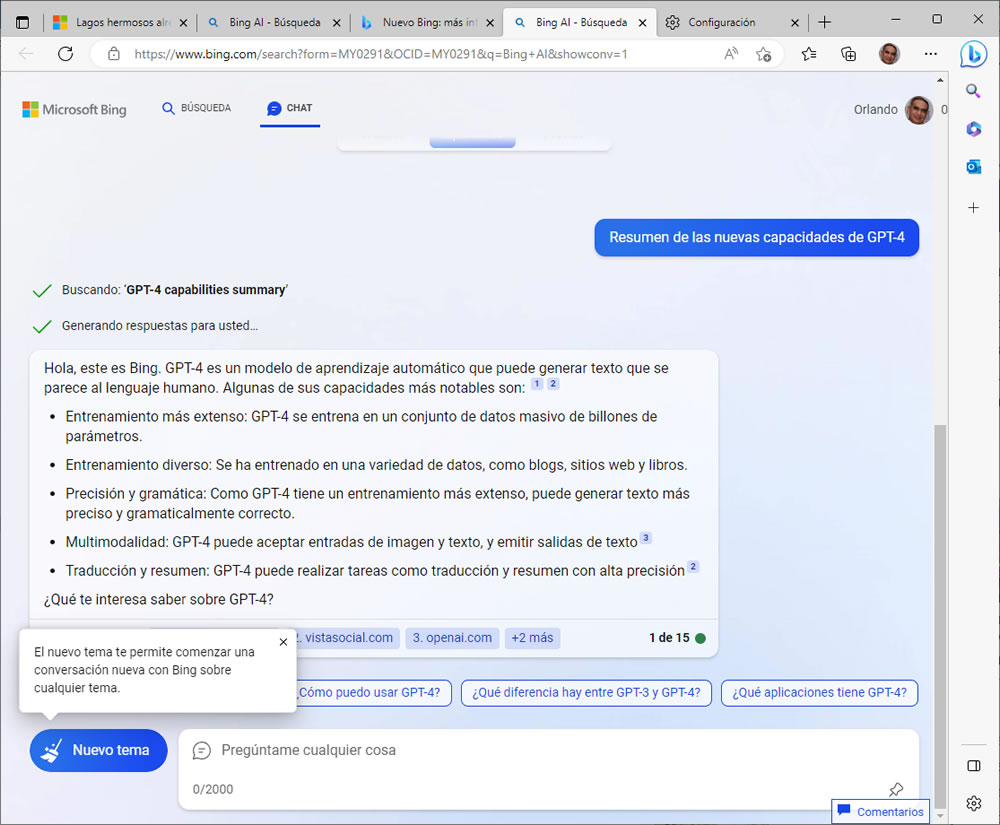This screenshot has height=825, width=1000.
Task: Add this page to favorites
Action: pos(763,54)
